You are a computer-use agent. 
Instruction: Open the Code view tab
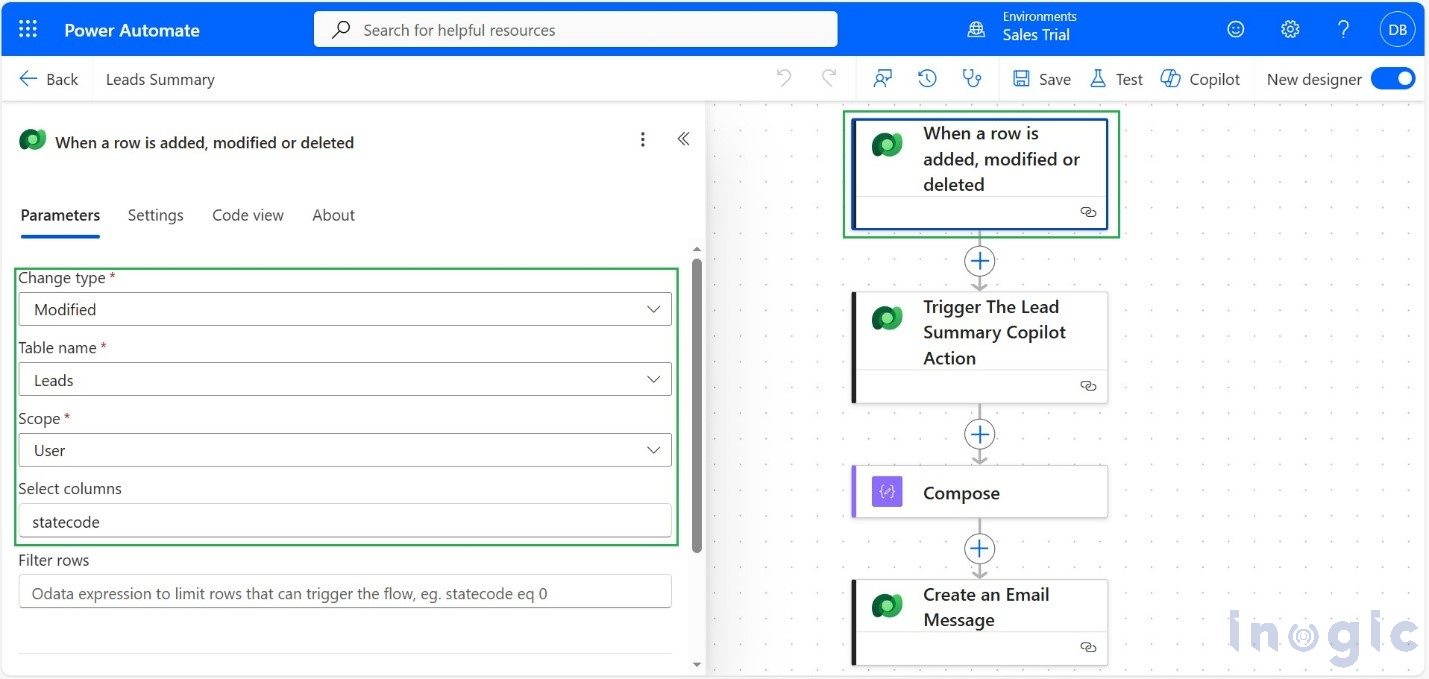[x=247, y=215]
